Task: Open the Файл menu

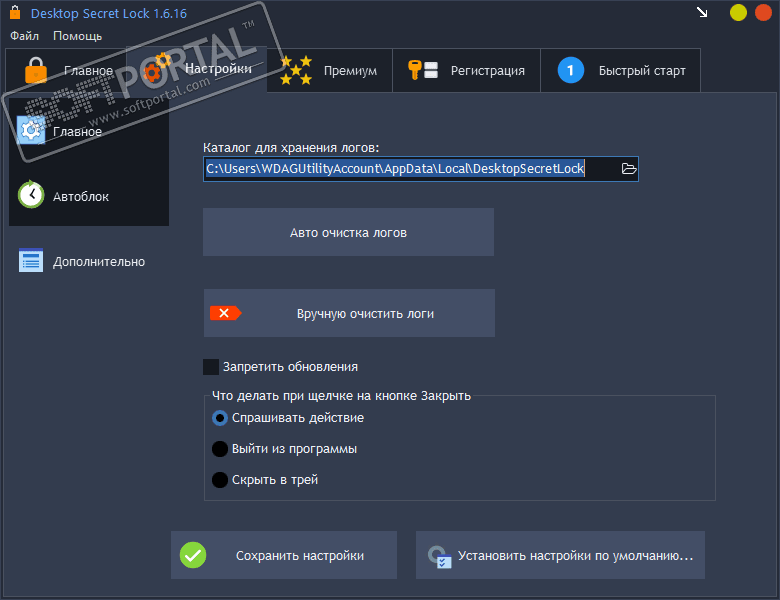Action: pos(24,36)
